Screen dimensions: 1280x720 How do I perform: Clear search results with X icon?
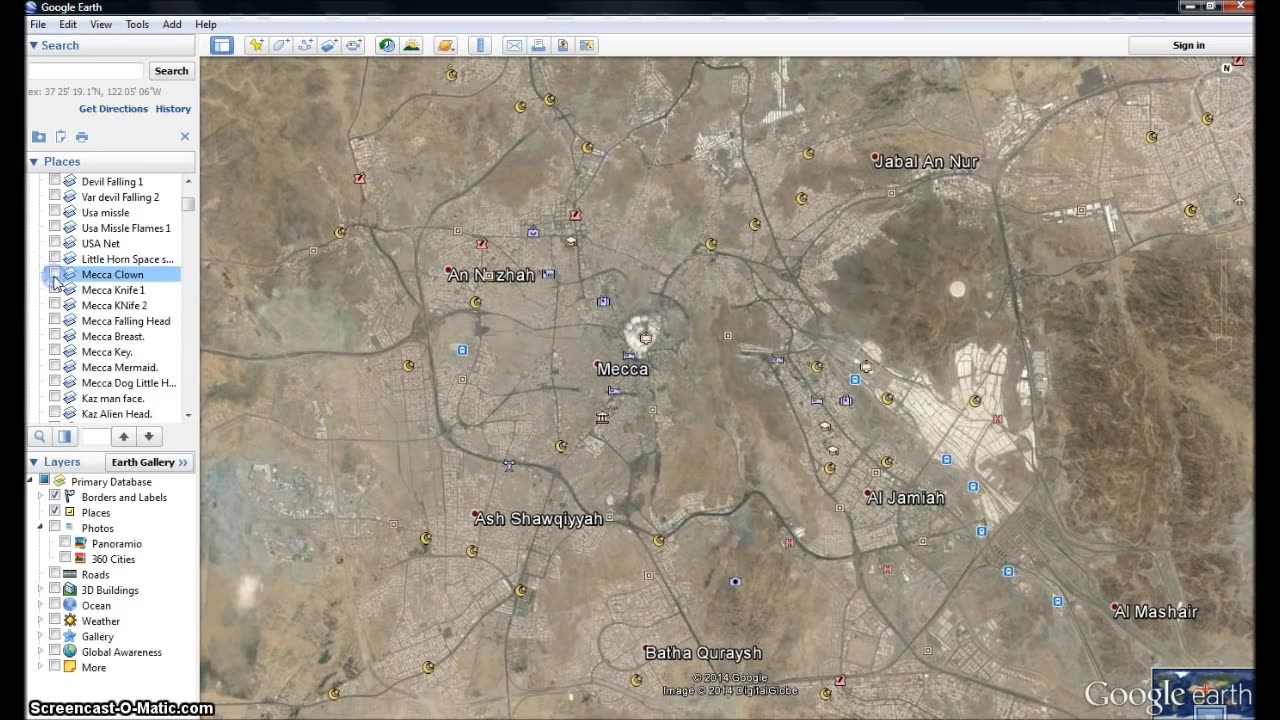185,136
